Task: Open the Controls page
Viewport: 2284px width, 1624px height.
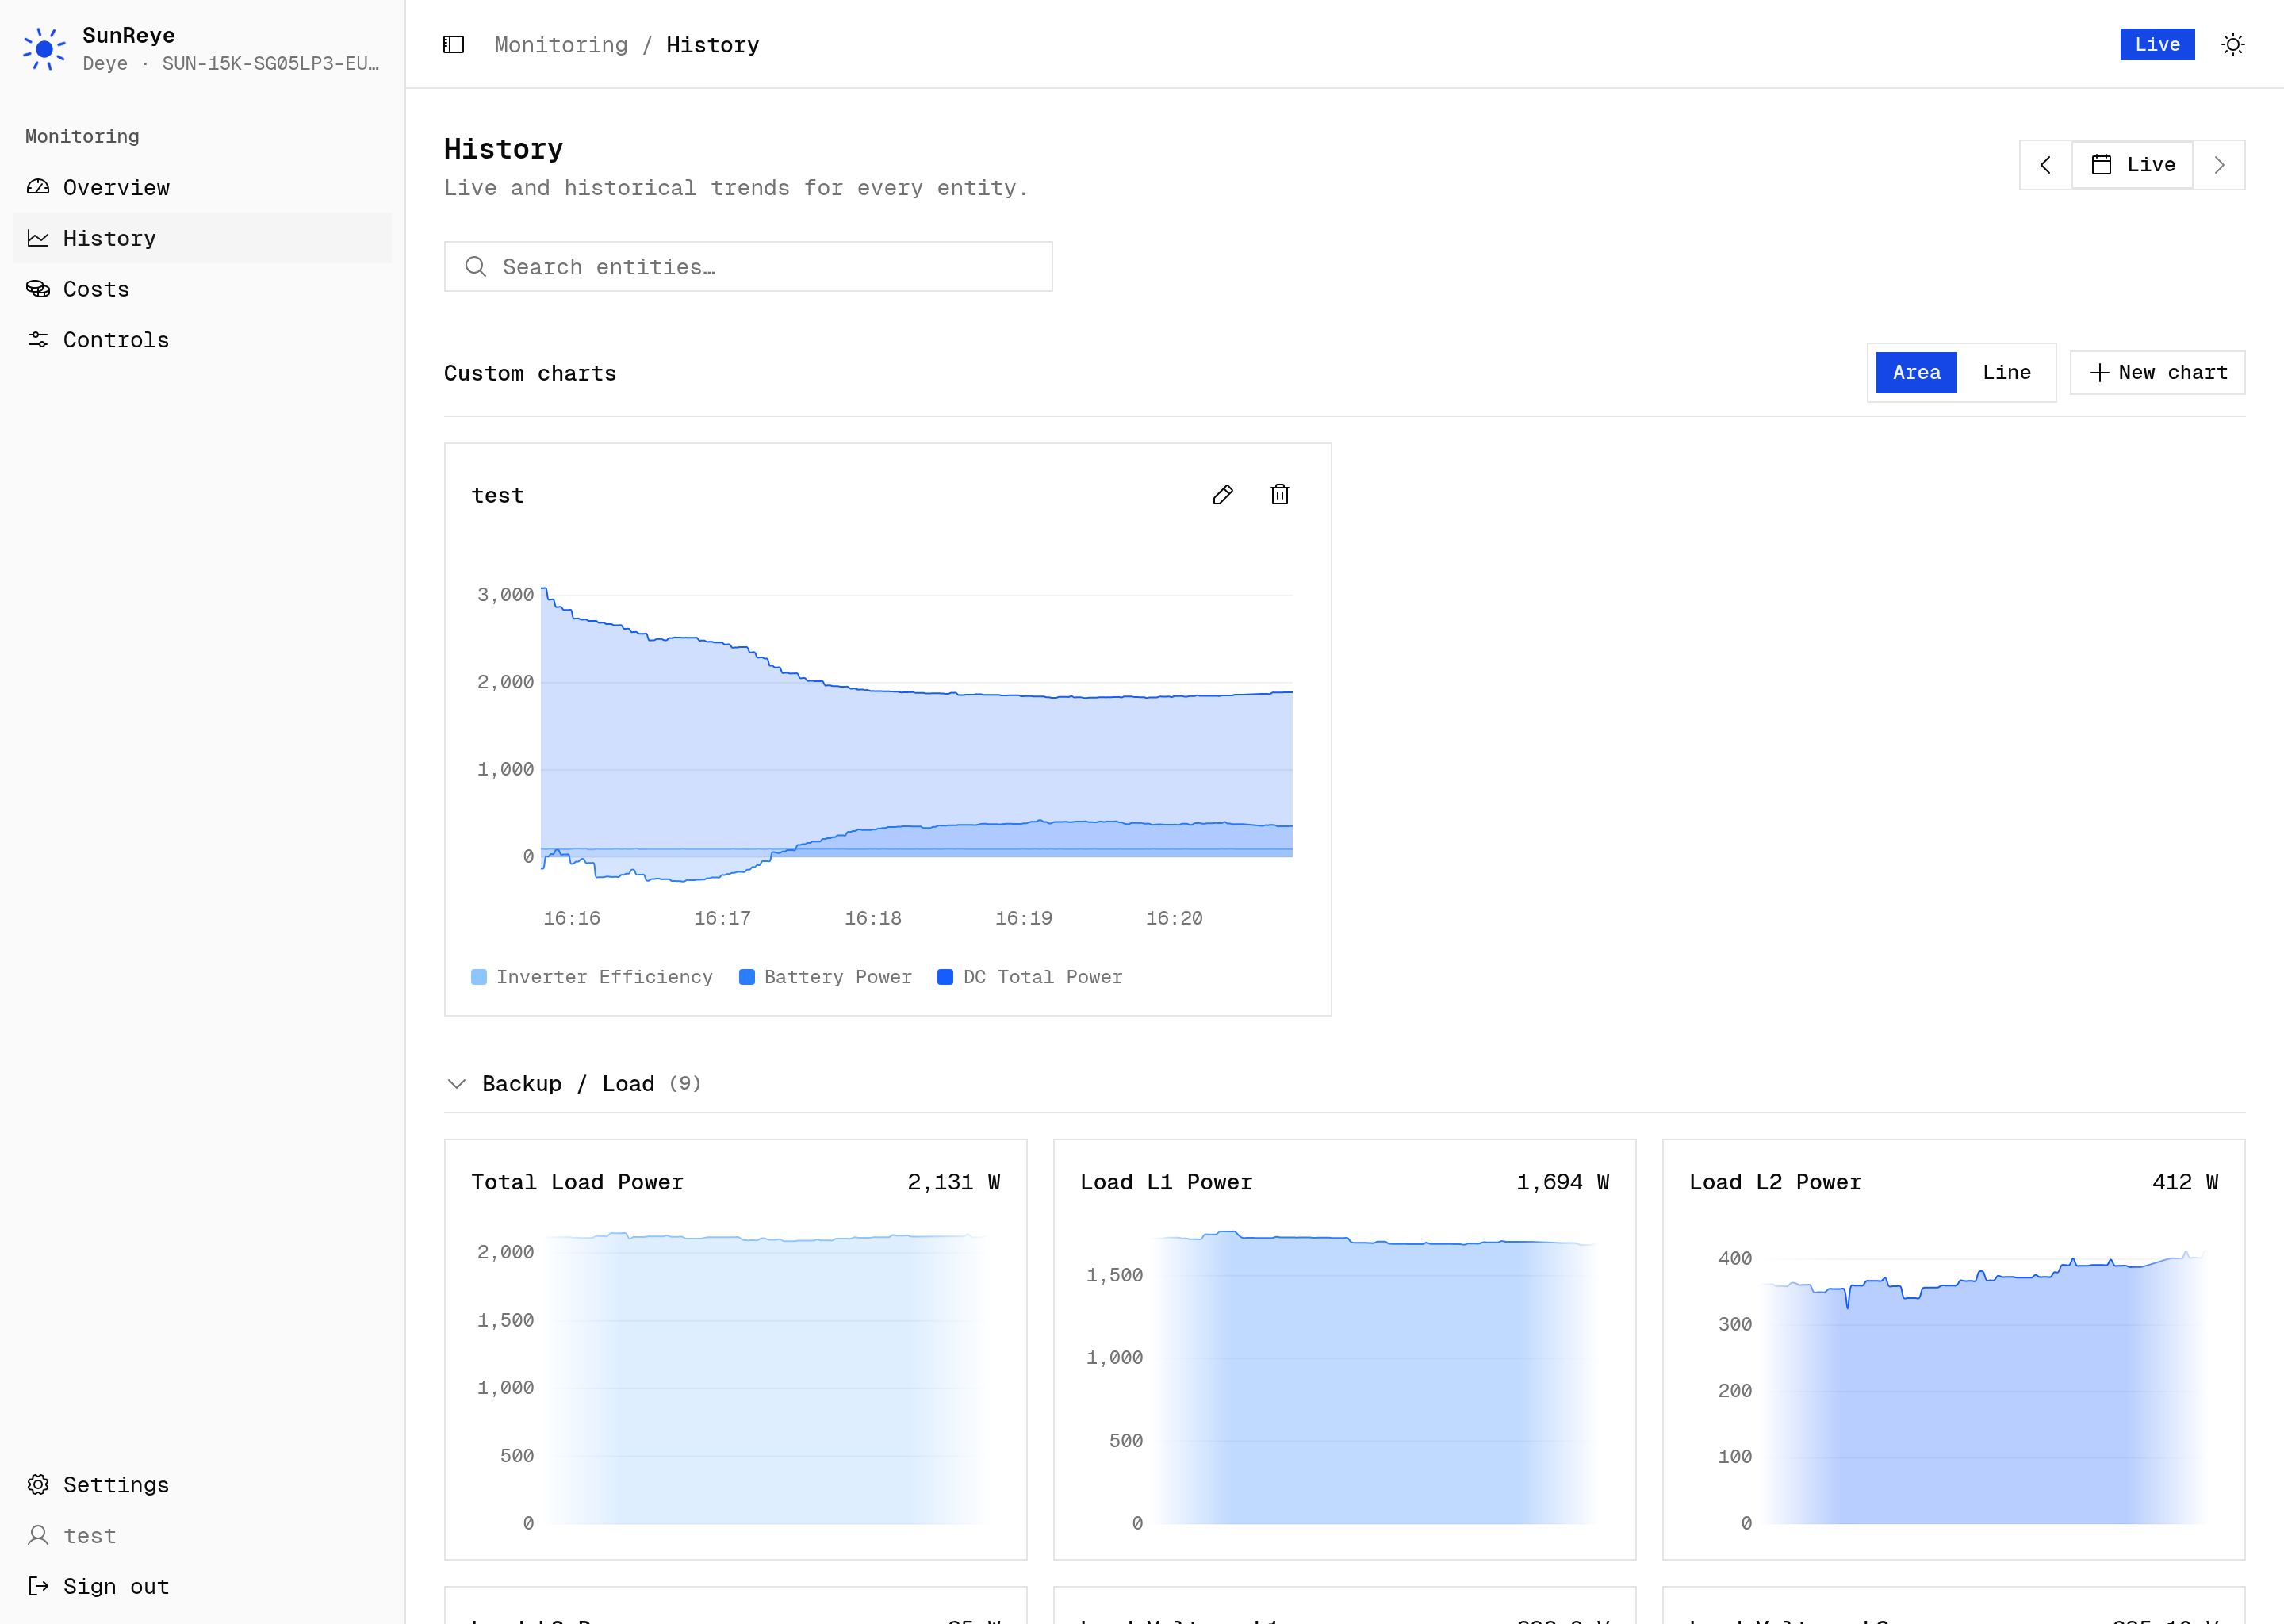Action: click(202, 340)
